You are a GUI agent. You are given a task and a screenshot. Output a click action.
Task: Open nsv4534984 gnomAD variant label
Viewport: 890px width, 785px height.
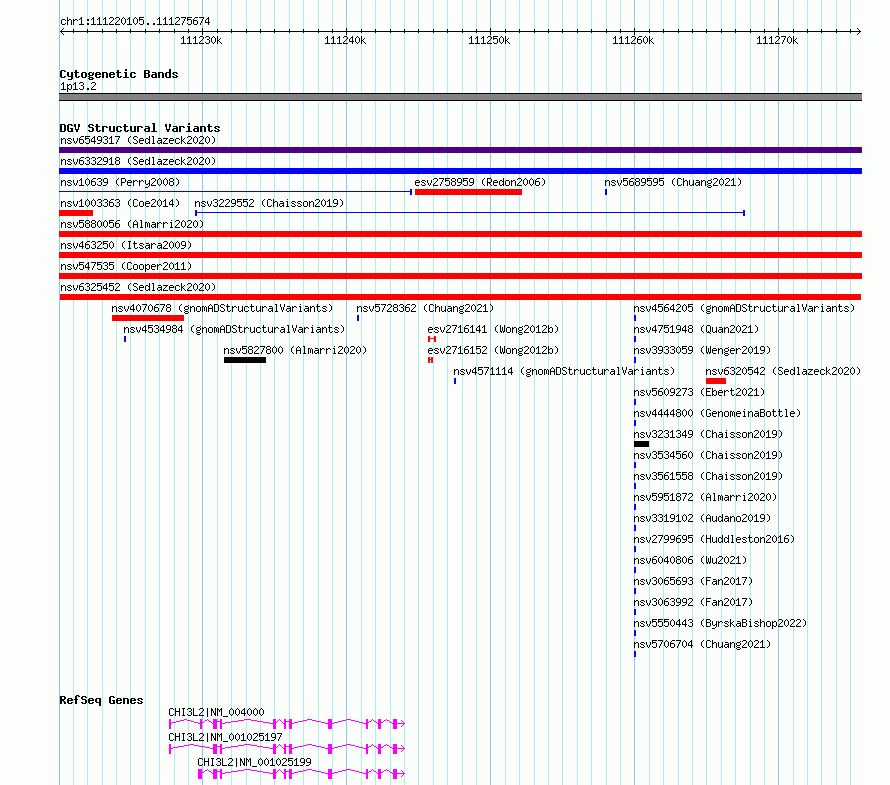(x=234, y=329)
